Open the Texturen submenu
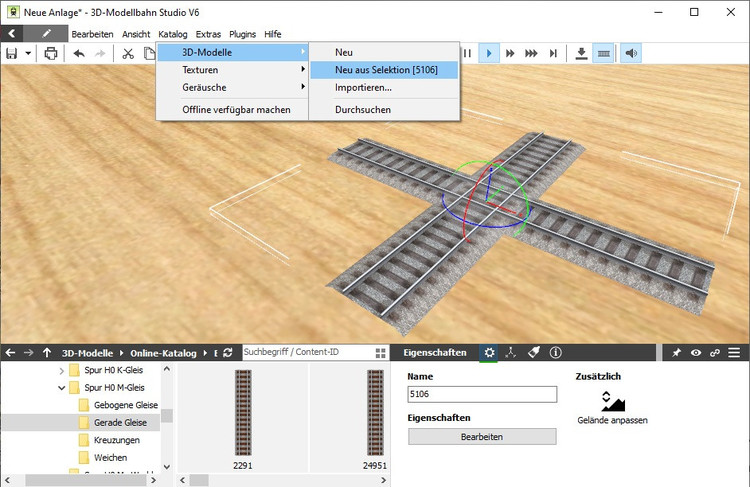750x487 pixels. click(200, 70)
